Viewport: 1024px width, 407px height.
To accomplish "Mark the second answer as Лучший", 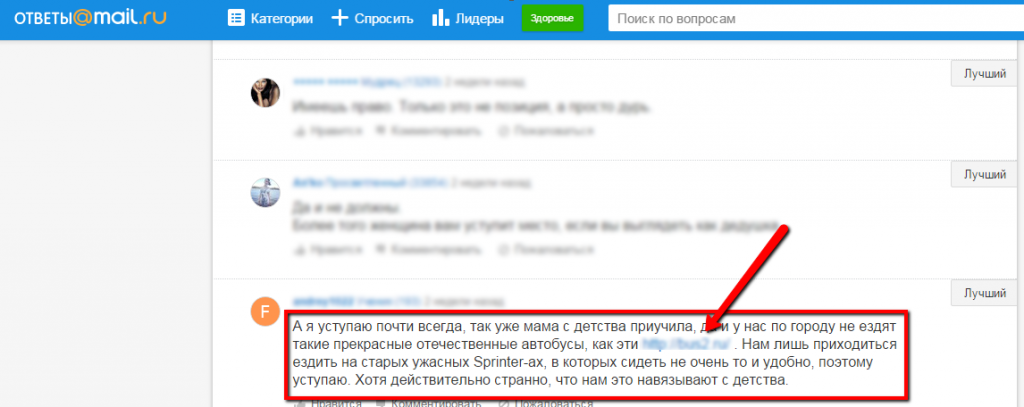I will (x=986, y=174).
